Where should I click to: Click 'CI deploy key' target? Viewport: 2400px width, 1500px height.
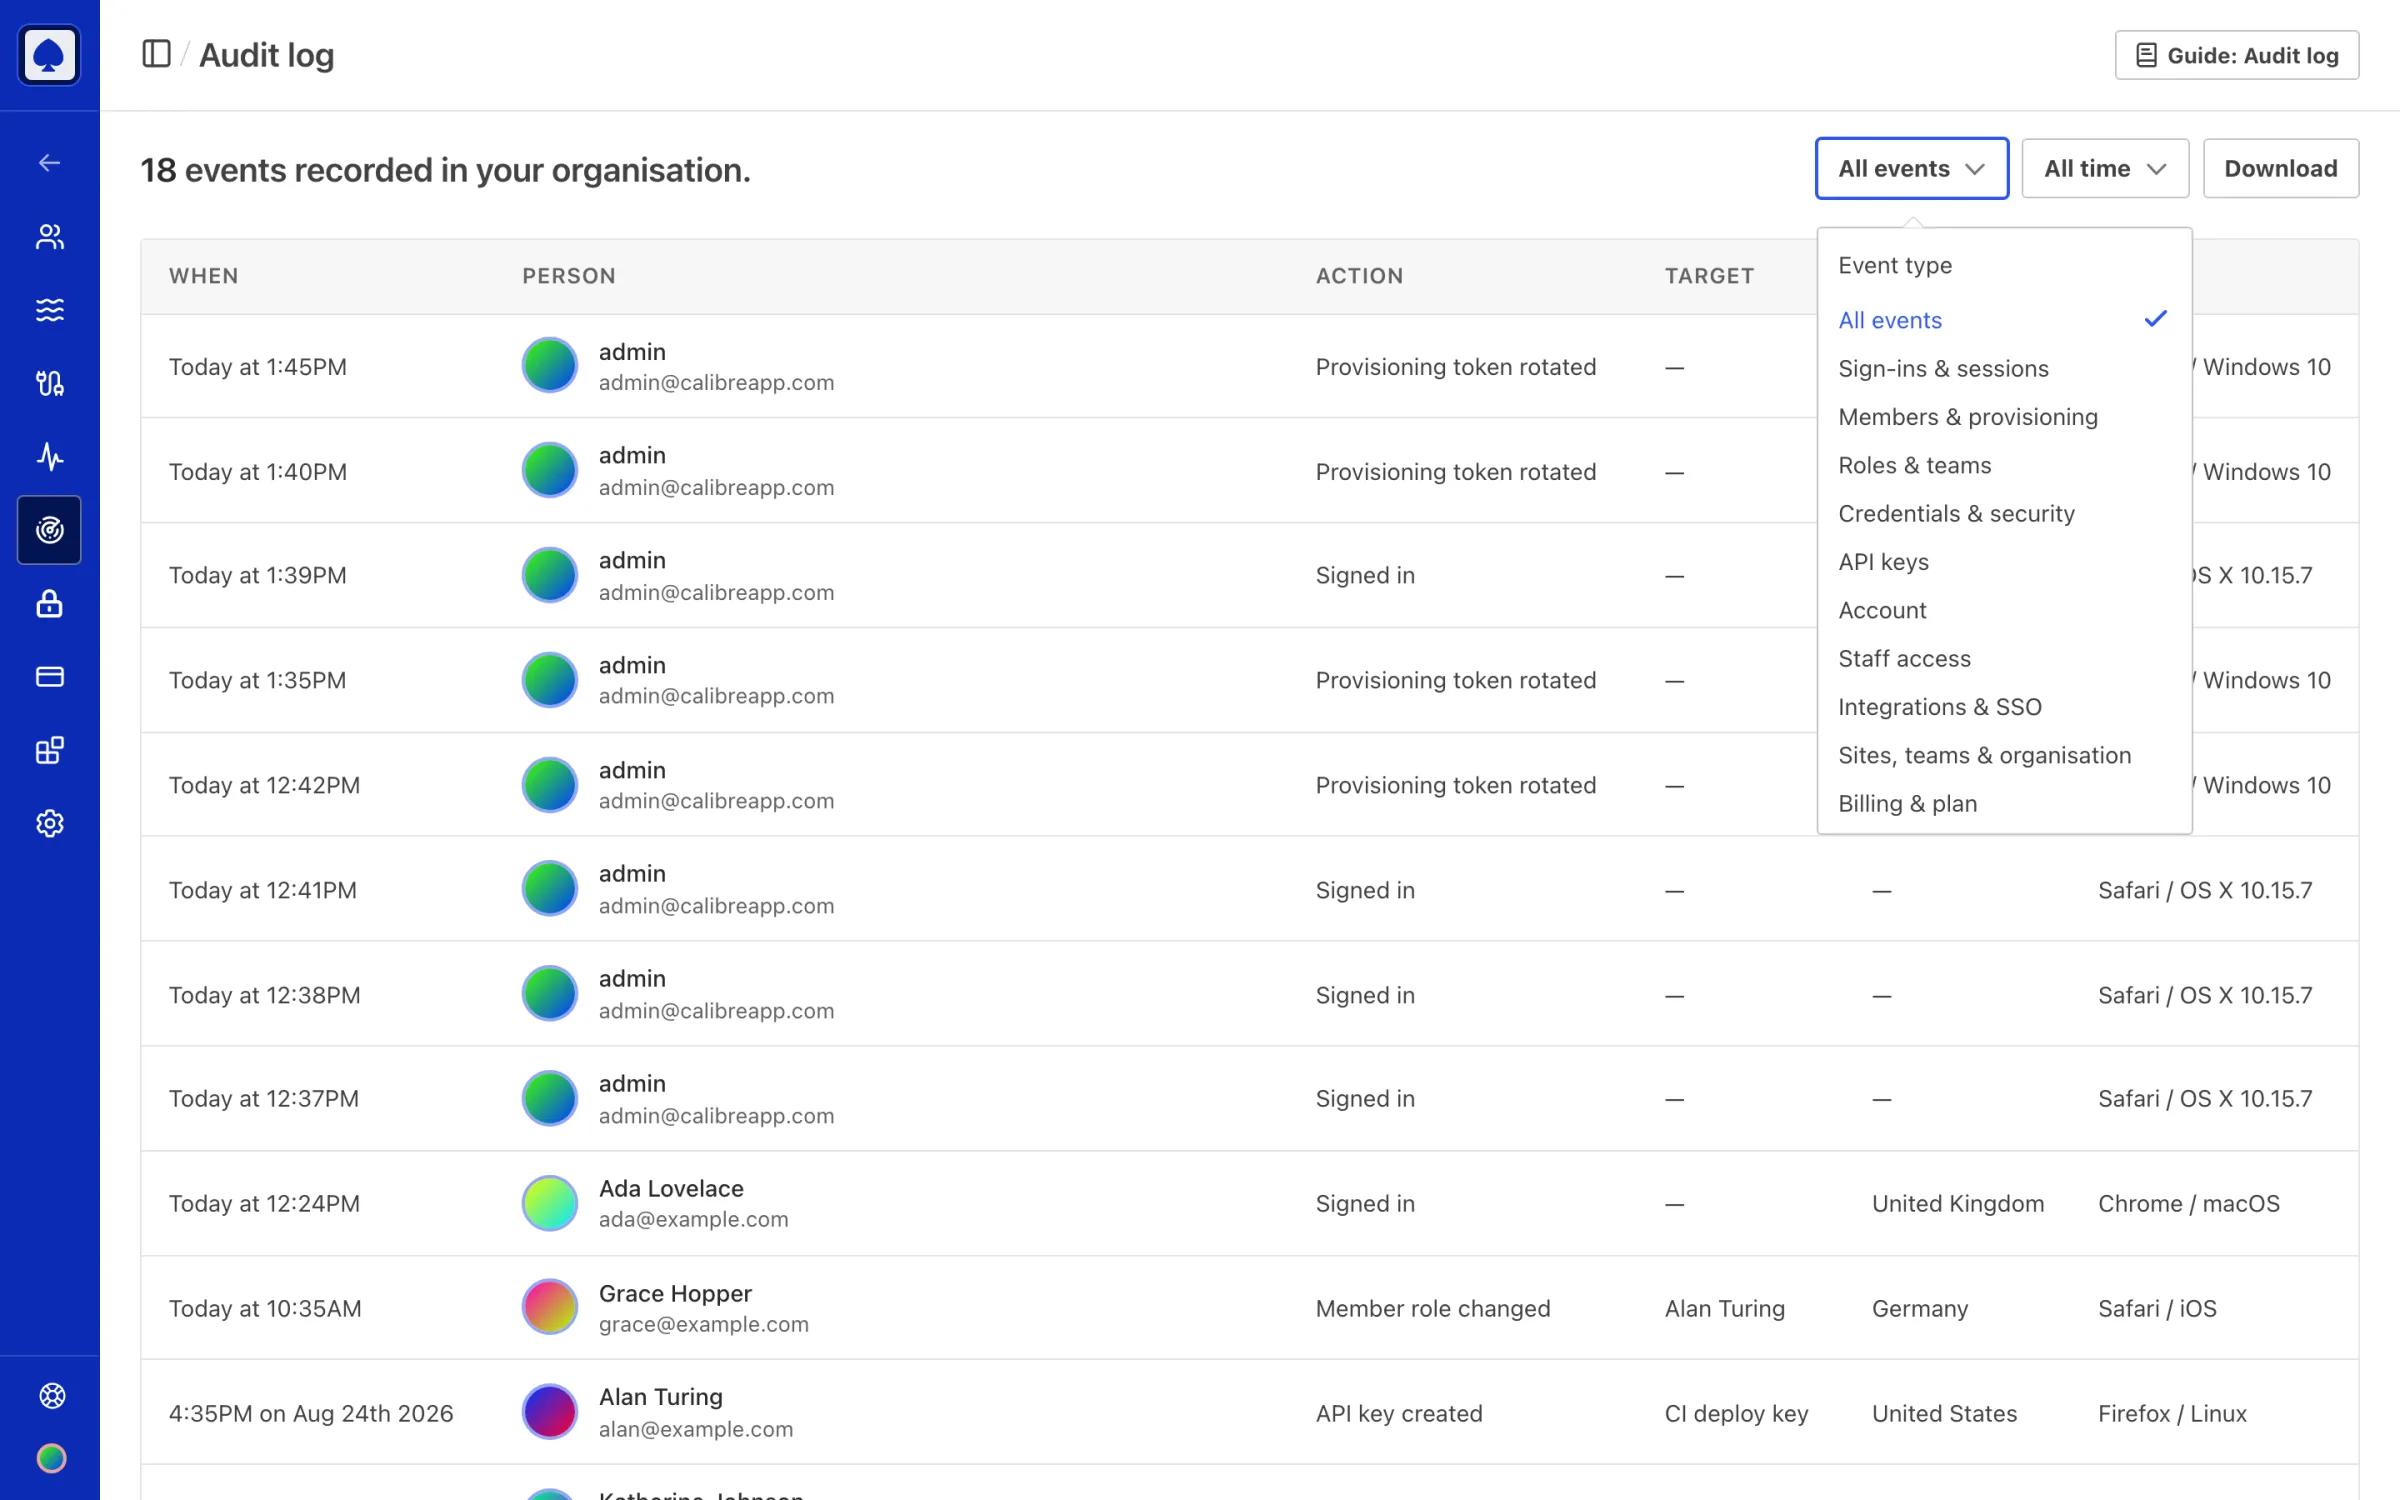(1736, 1413)
